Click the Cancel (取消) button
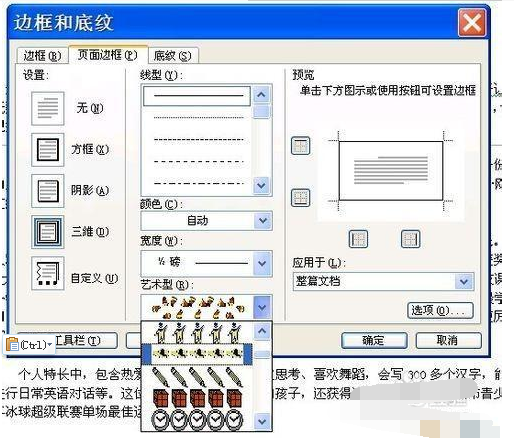The width and height of the screenshot is (514, 438). [448, 340]
